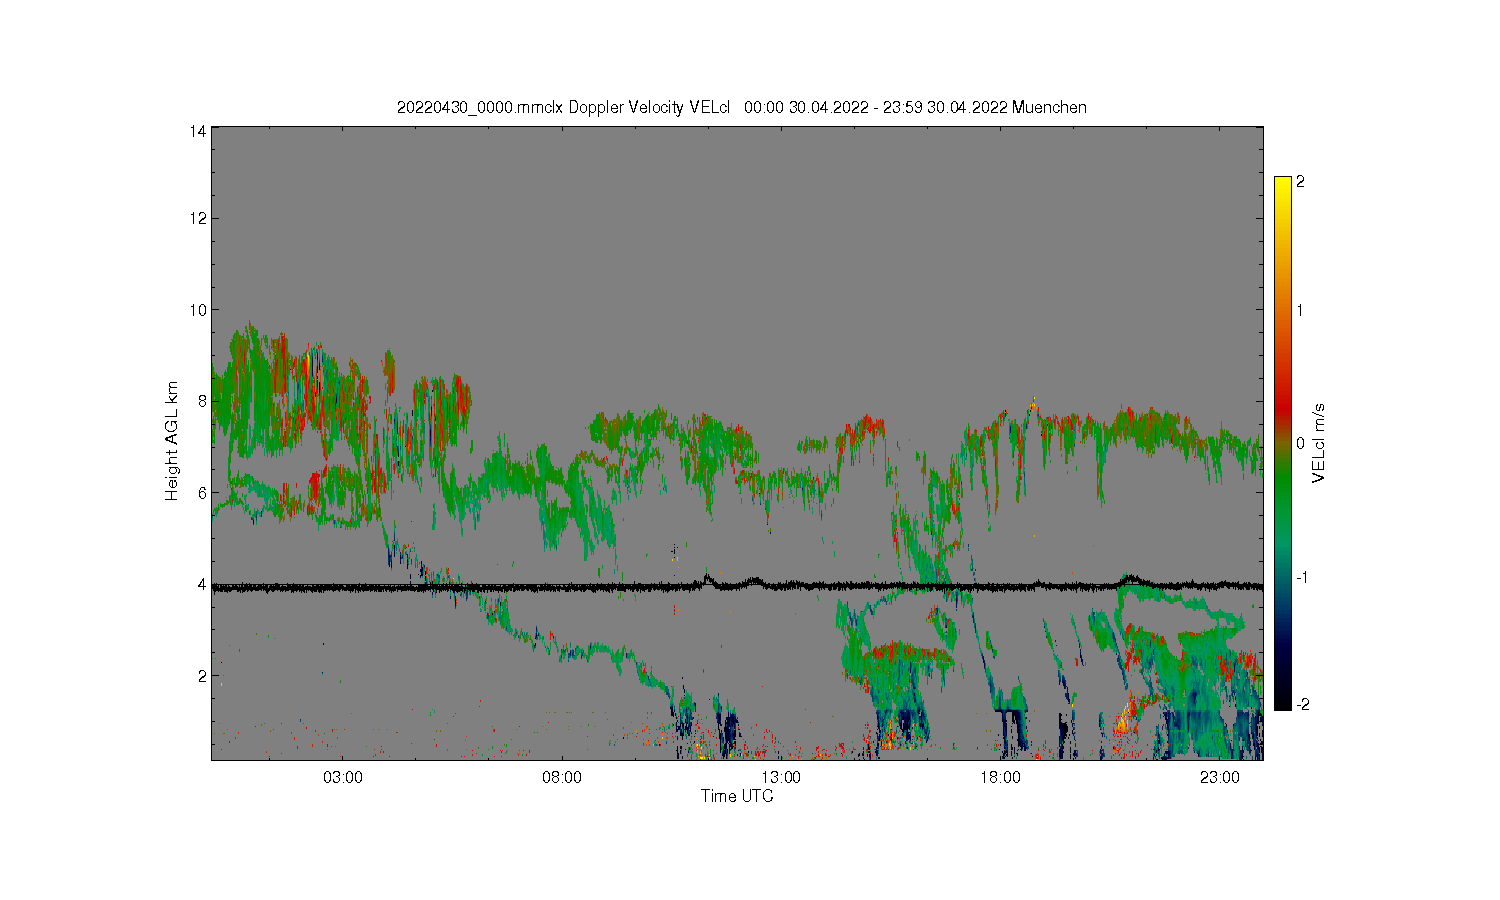Click the height tick label 6
Image resolution: width=1500 pixels, height=900 pixels.
(202, 492)
